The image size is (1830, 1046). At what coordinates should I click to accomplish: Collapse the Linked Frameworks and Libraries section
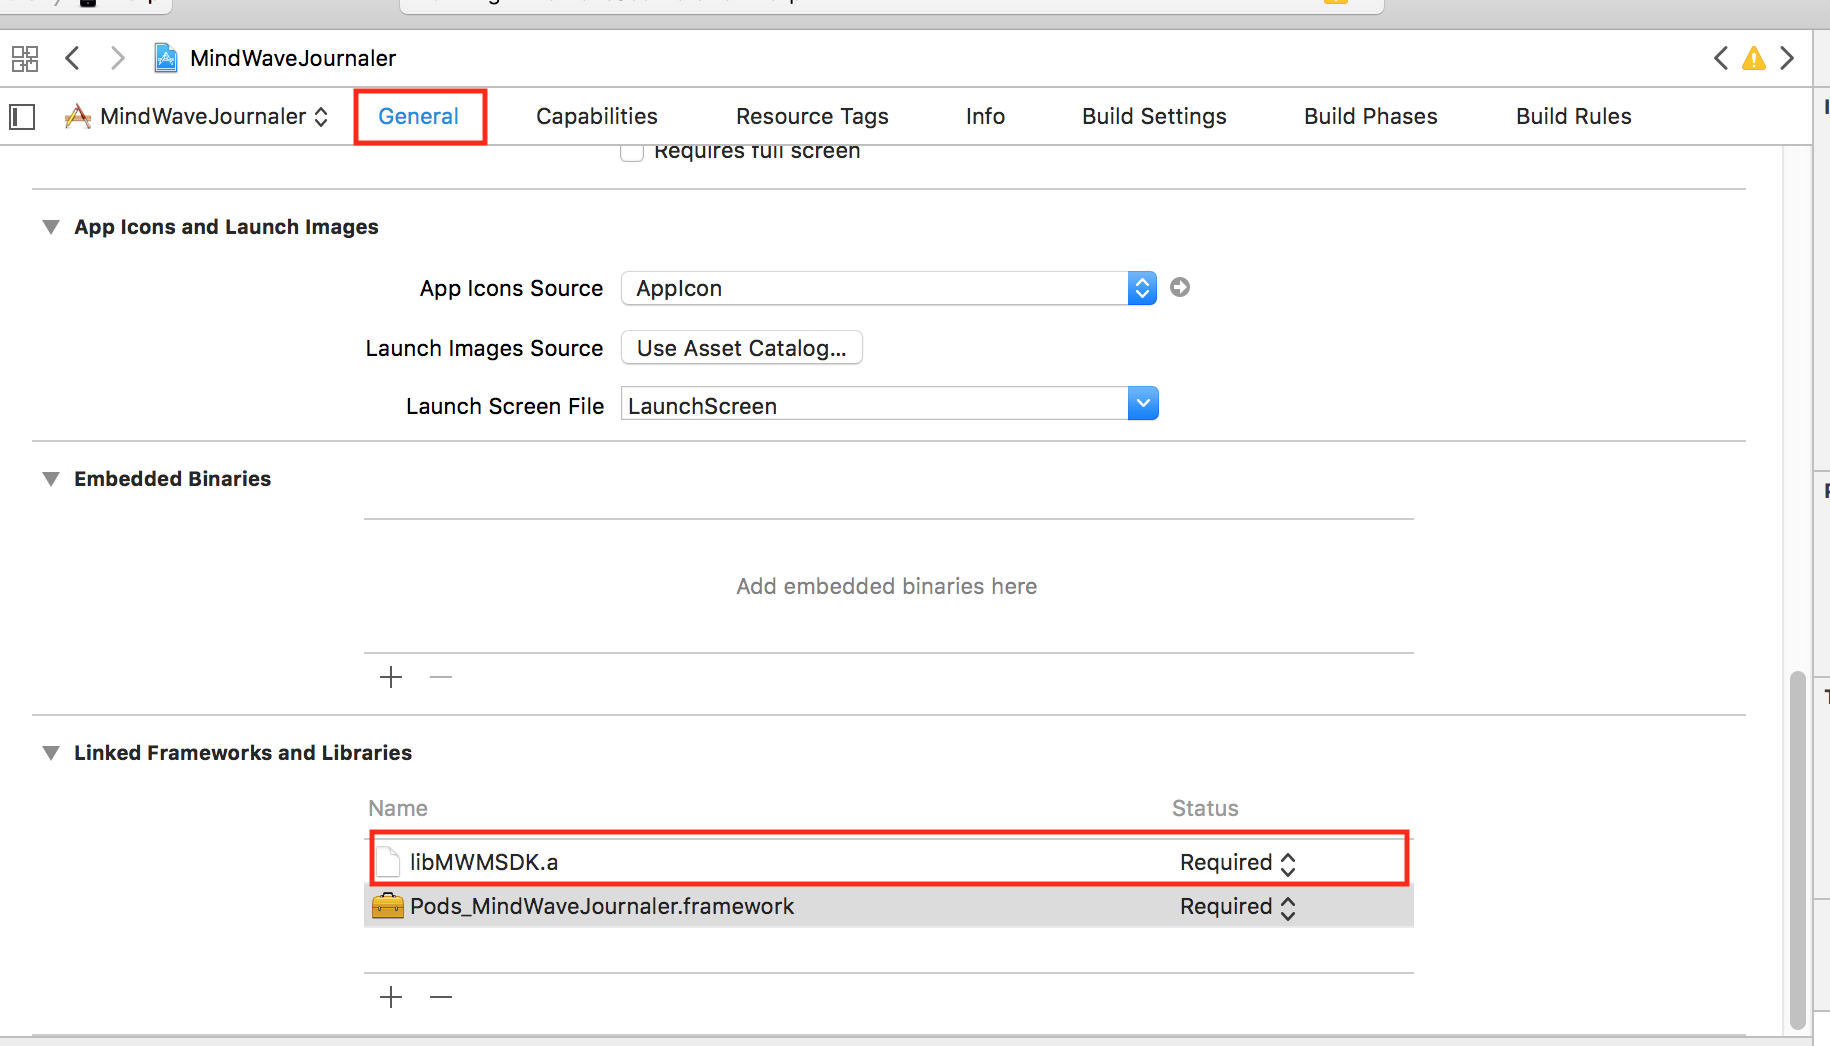(x=51, y=753)
